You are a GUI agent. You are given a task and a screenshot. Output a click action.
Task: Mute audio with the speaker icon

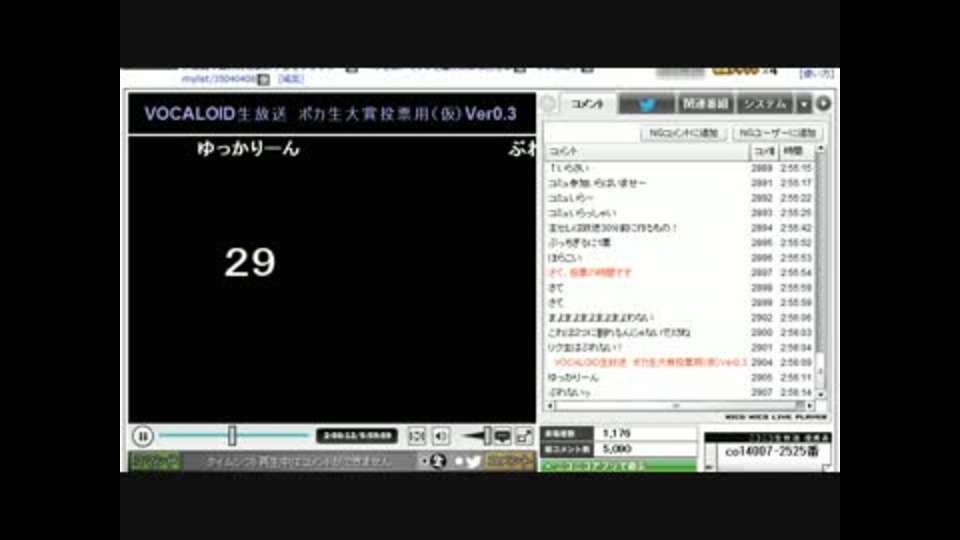point(441,436)
